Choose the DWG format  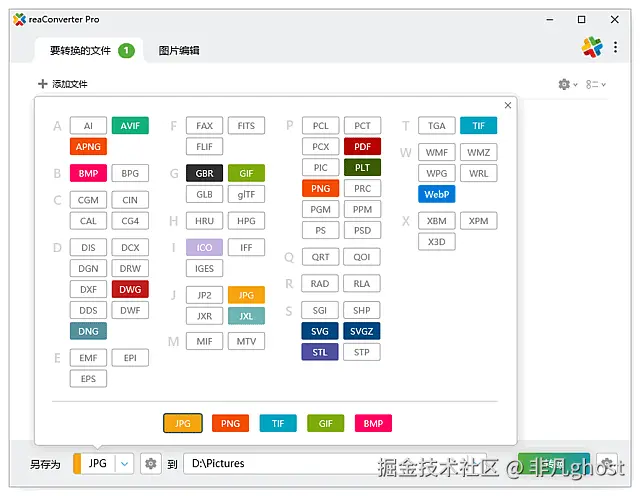[x=130, y=289]
